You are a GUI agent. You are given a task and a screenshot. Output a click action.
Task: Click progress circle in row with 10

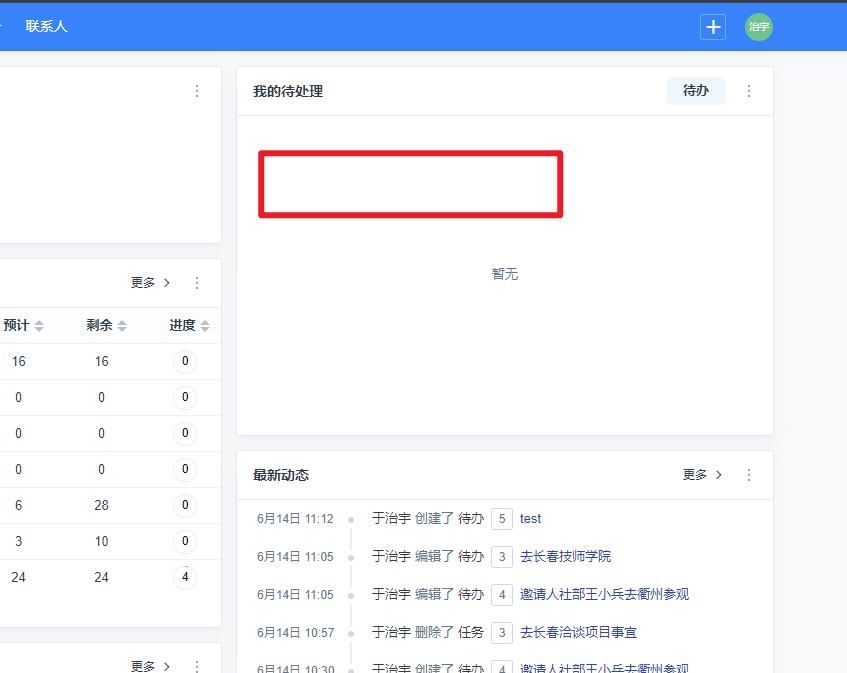click(x=185, y=541)
